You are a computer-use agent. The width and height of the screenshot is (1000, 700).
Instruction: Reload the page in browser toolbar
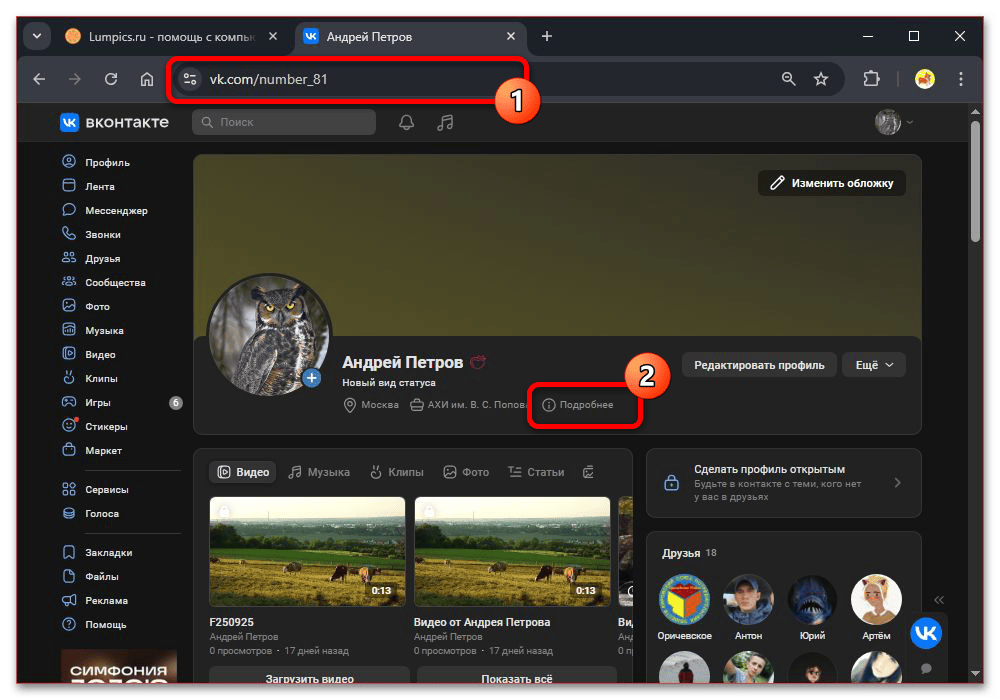pos(111,79)
